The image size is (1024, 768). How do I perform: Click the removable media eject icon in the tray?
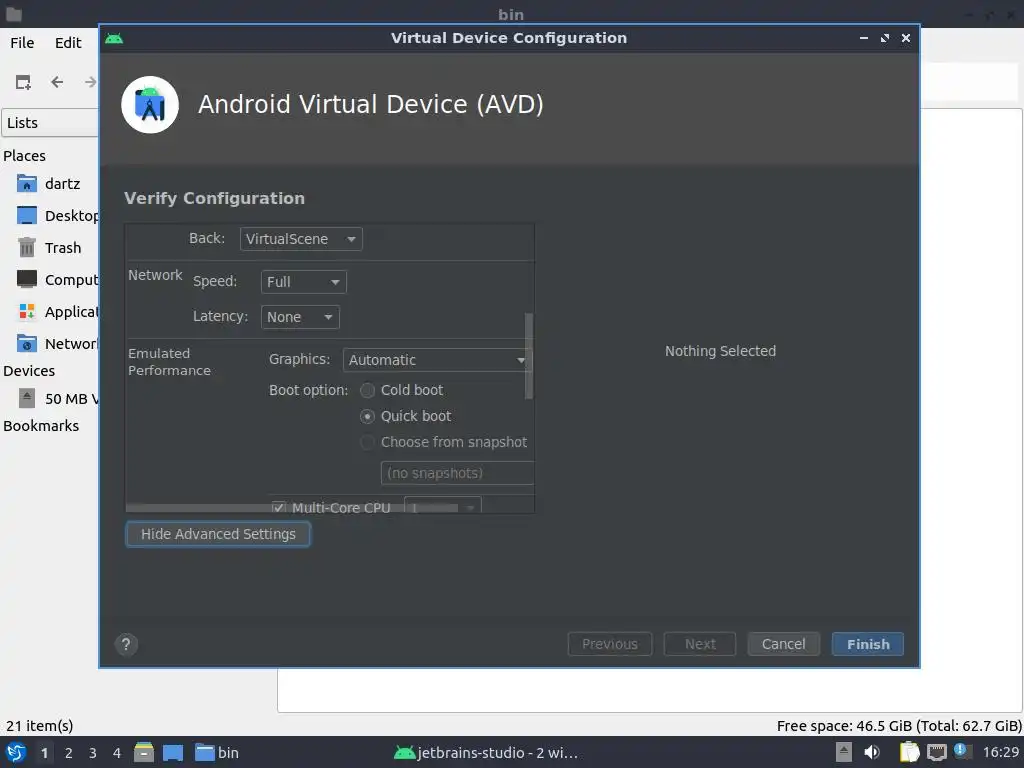pos(844,752)
